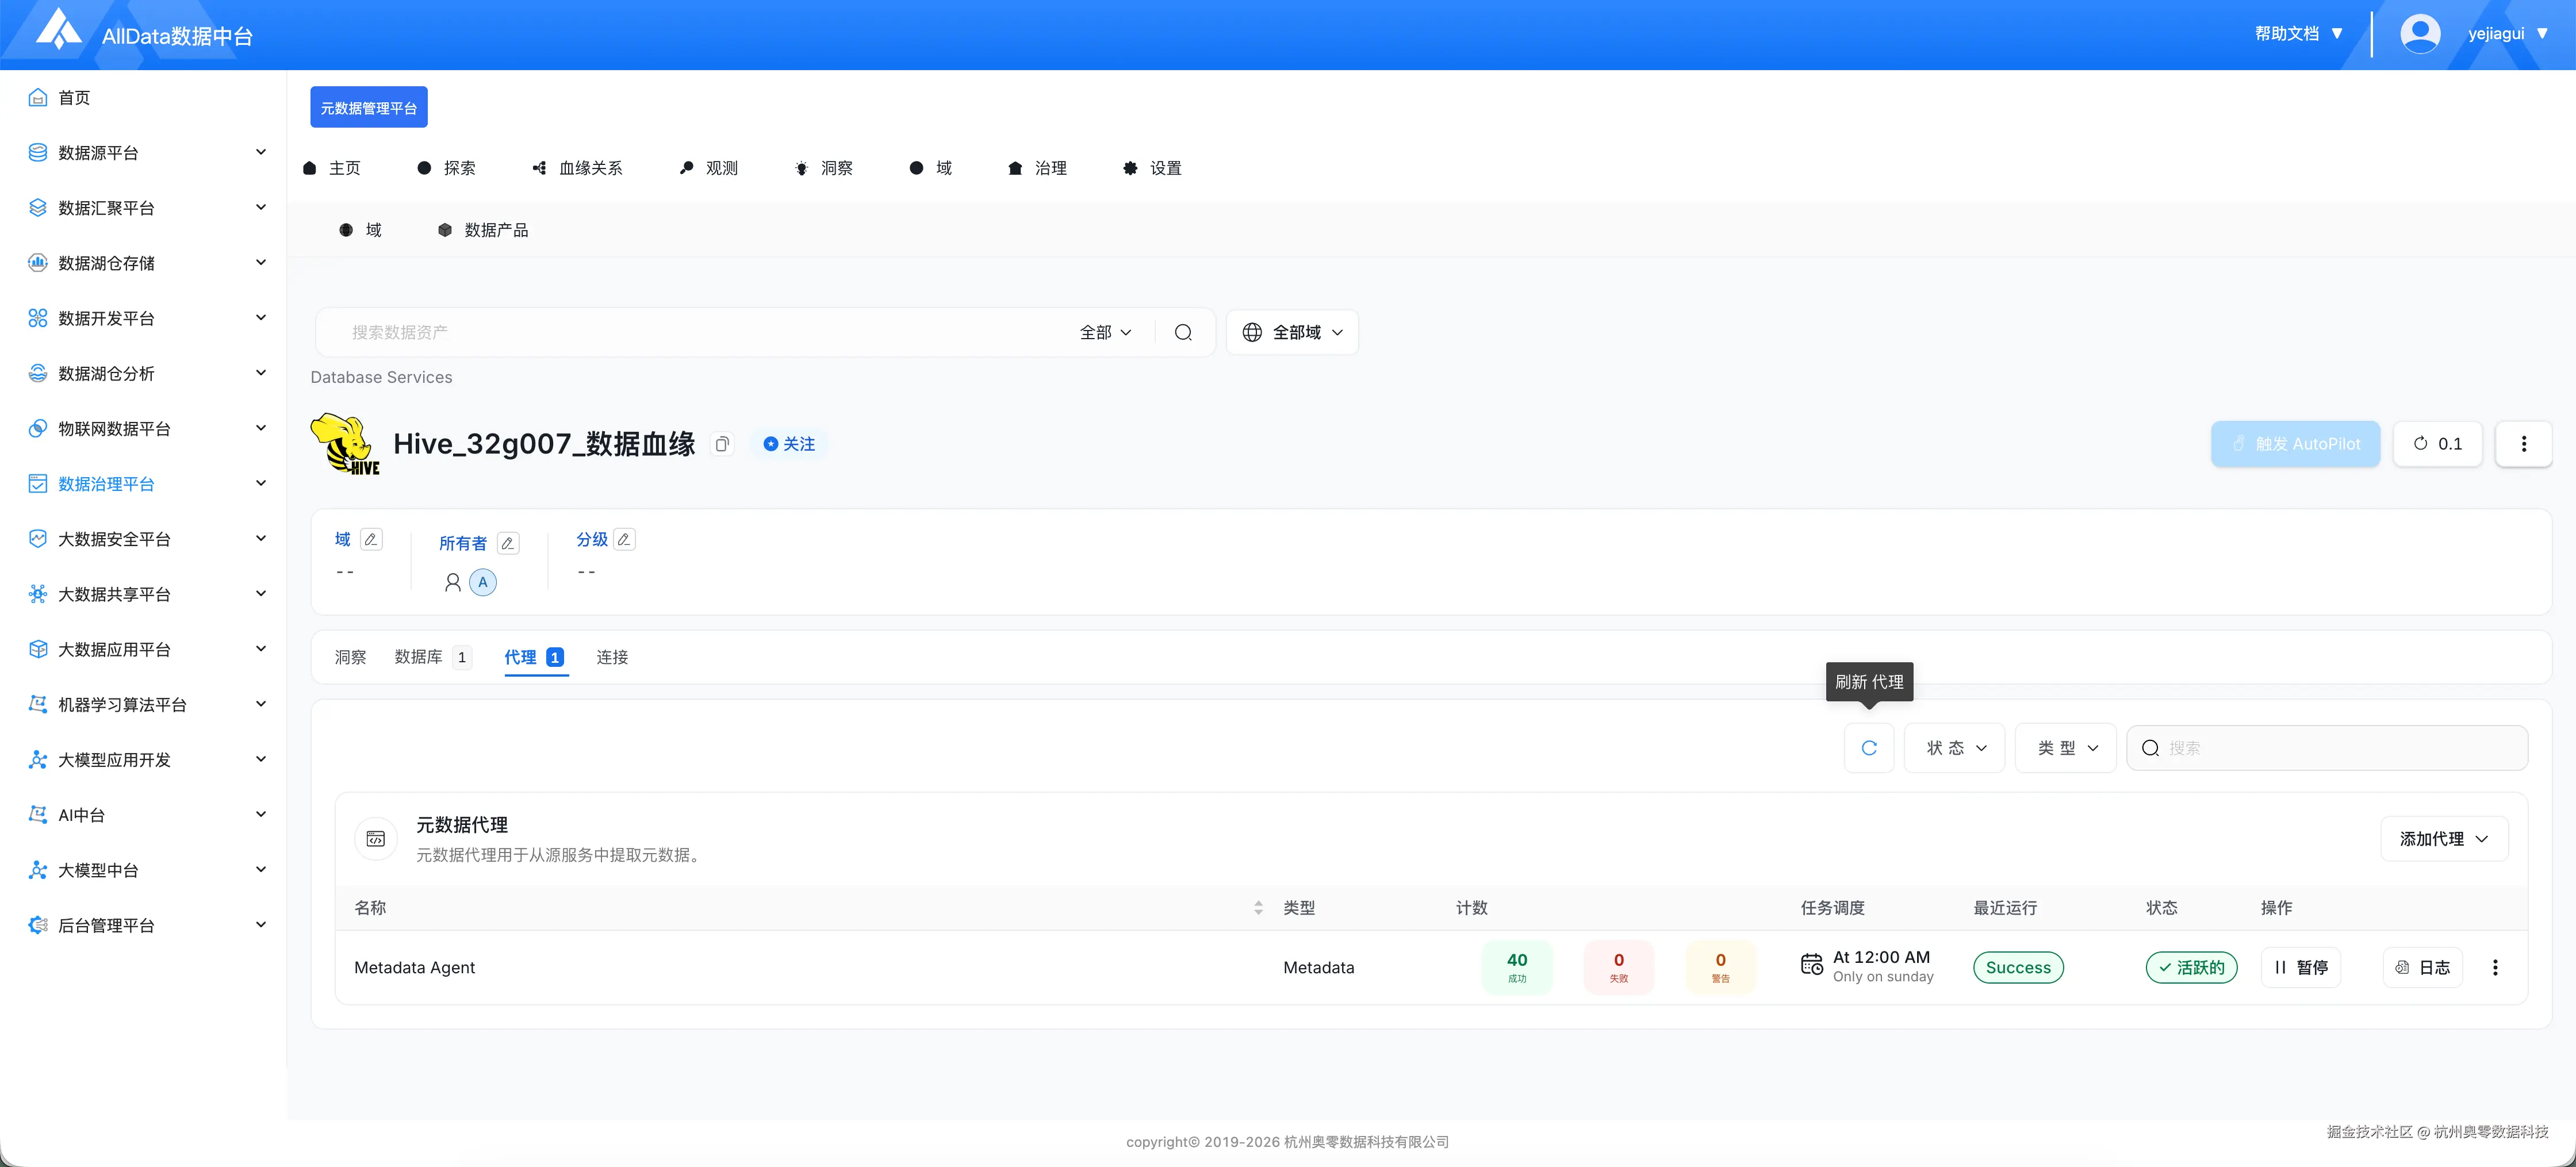
Task: Click the 大数据应用平台 cube icon
Action: point(38,649)
